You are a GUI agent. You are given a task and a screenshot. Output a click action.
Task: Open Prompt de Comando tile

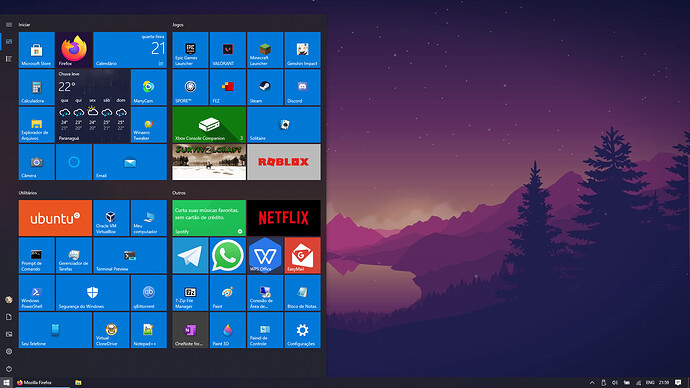point(37,255)
